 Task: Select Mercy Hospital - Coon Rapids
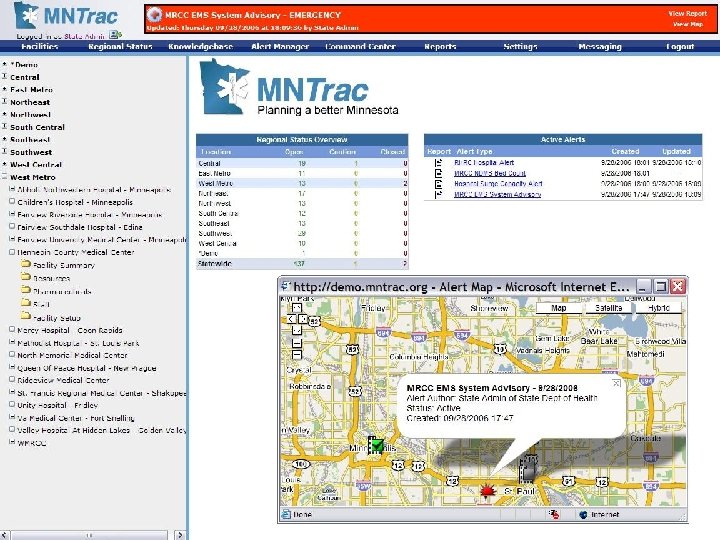pos(70,330)
